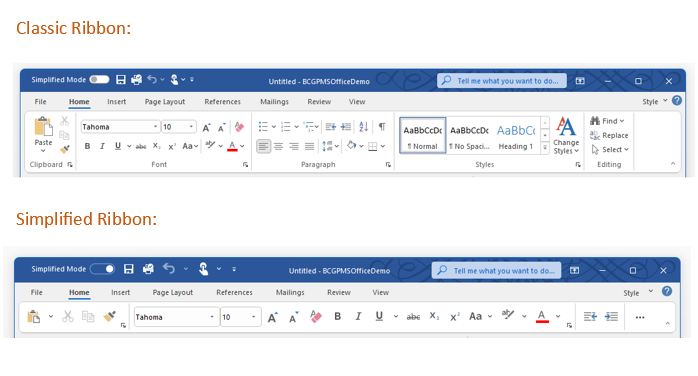Click Undo arrow in Simplified Ribbon title bar
Screen dimensions: 698x376
[169, 268]
